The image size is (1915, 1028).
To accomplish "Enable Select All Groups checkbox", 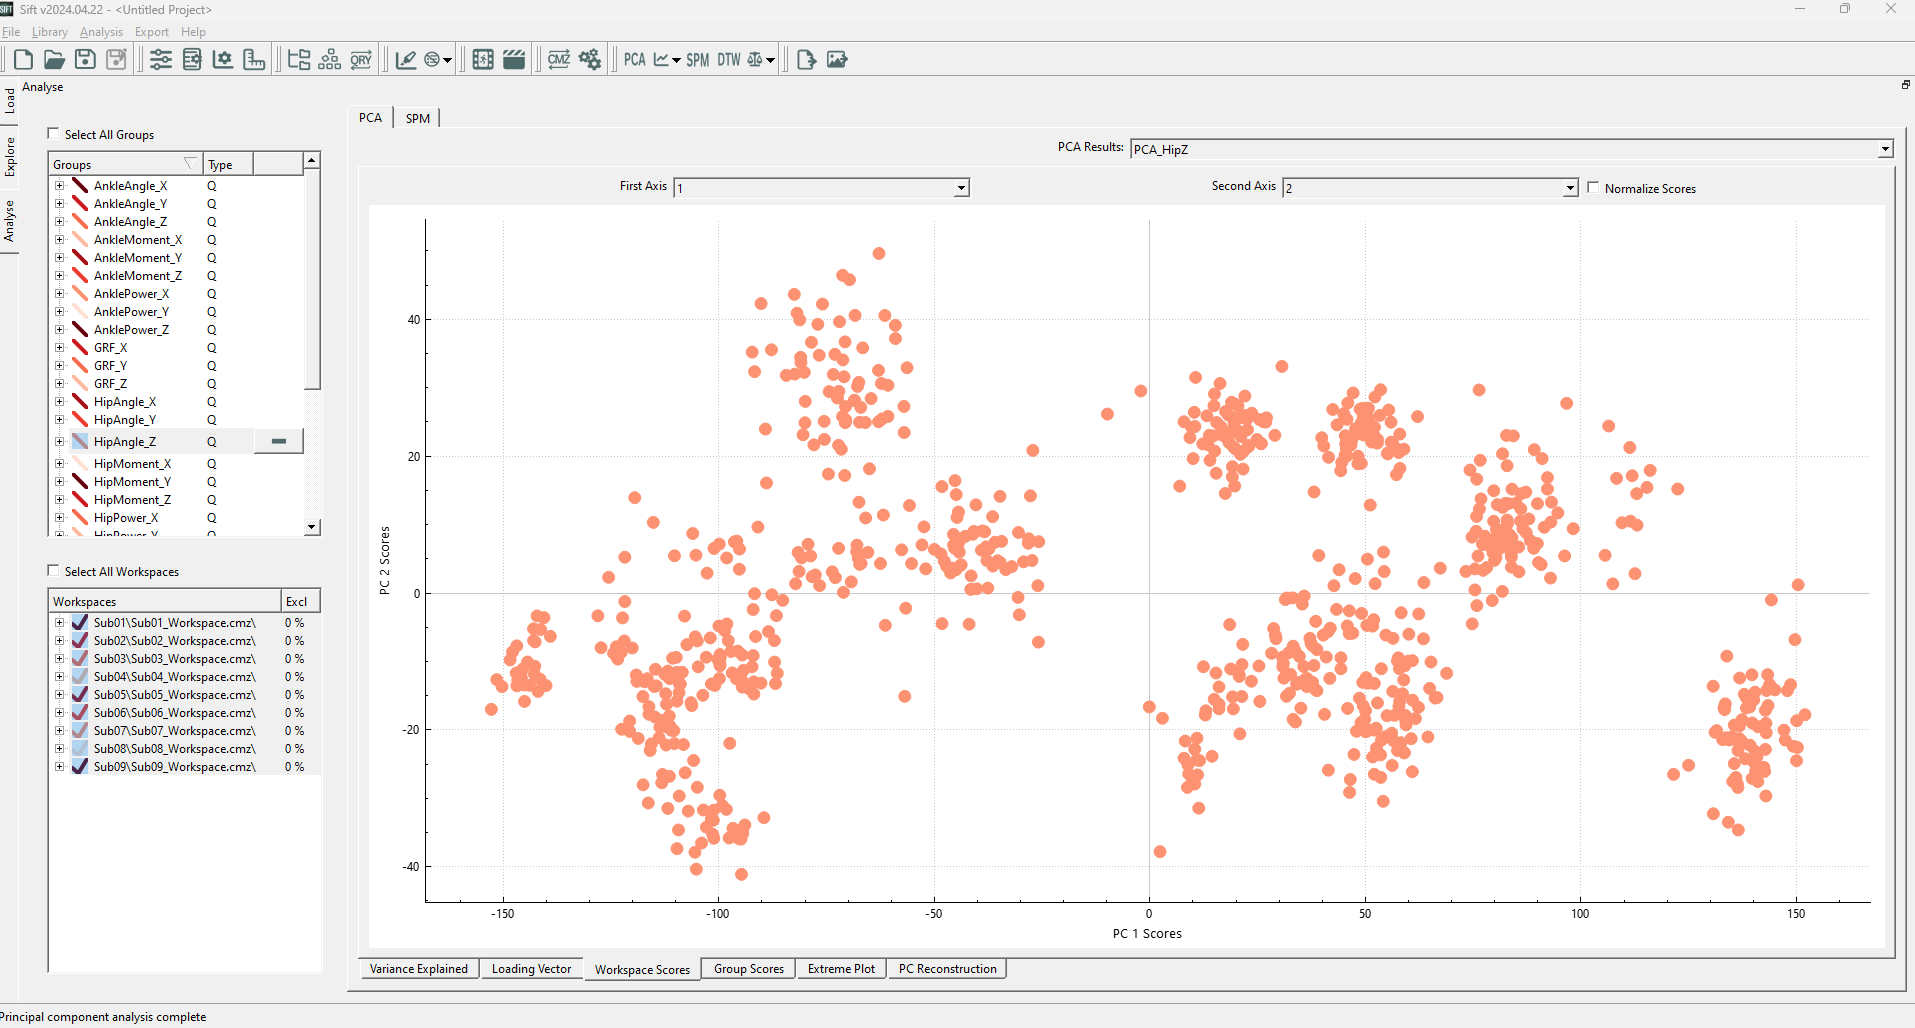I will pos(54,134).
